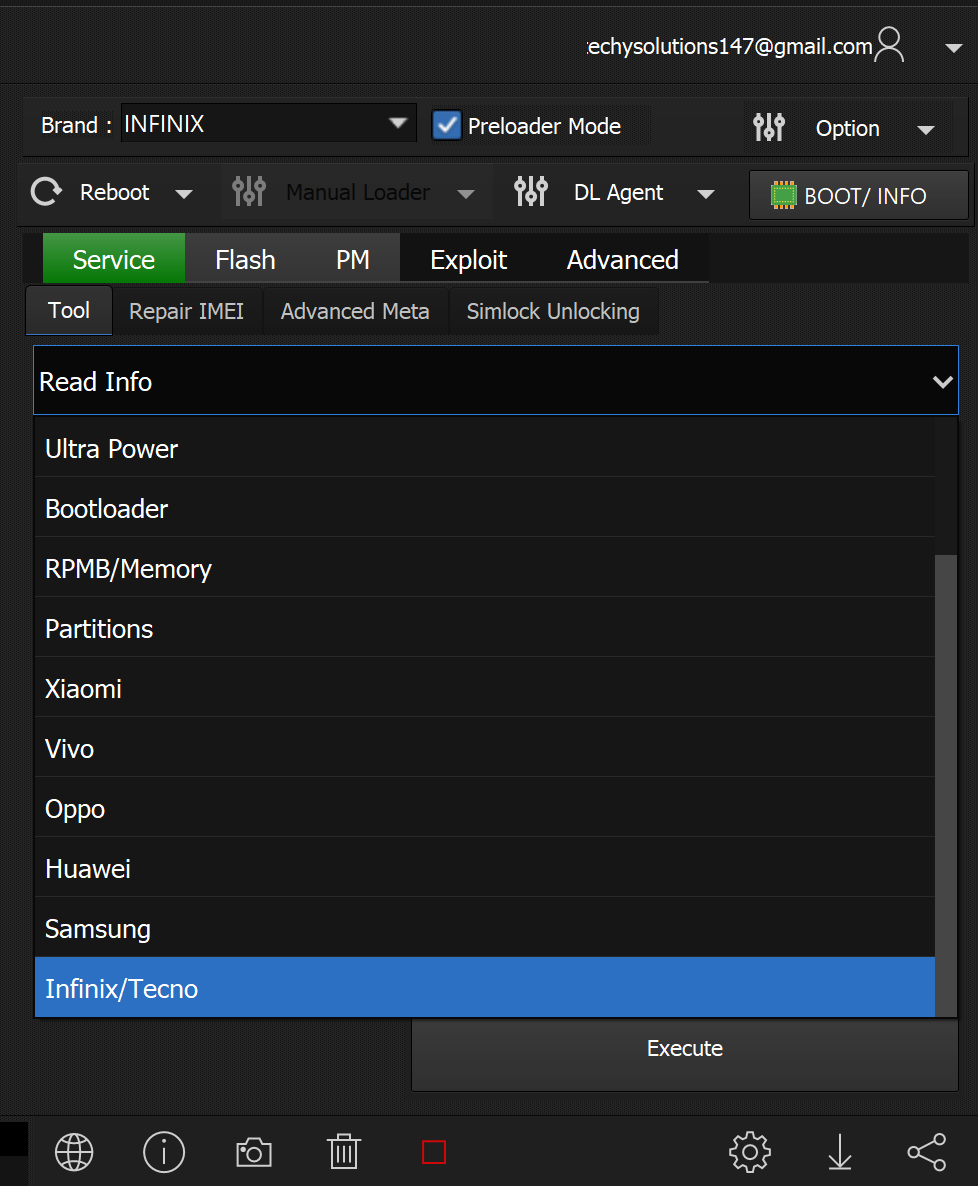978x1186 pixels.
Task: Click the red stop square icon
Action: (x=434, y=1152)
